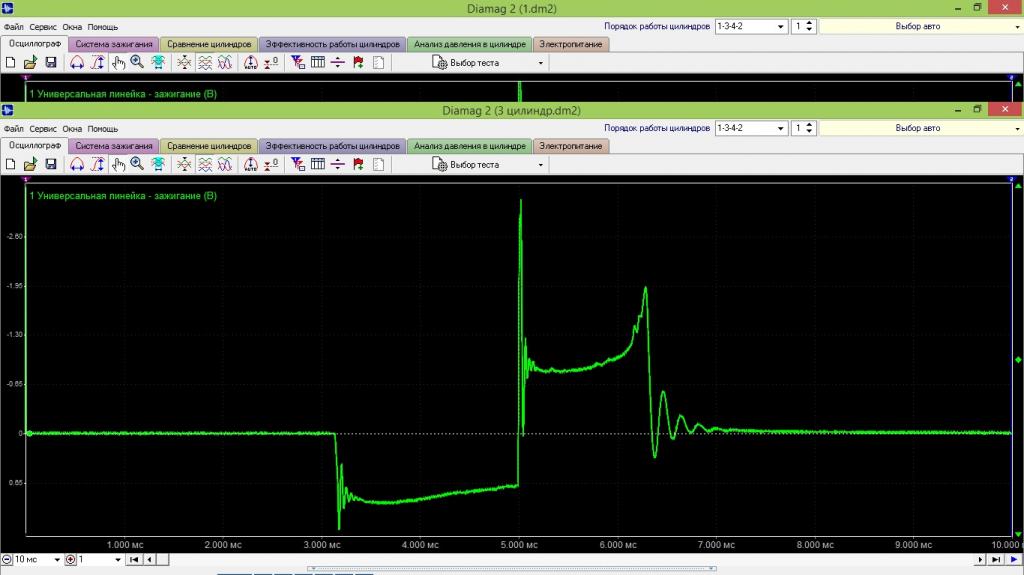
Task: Open Выбор авто dropdown in 1.dm2 window
Action: pos(921,26)
